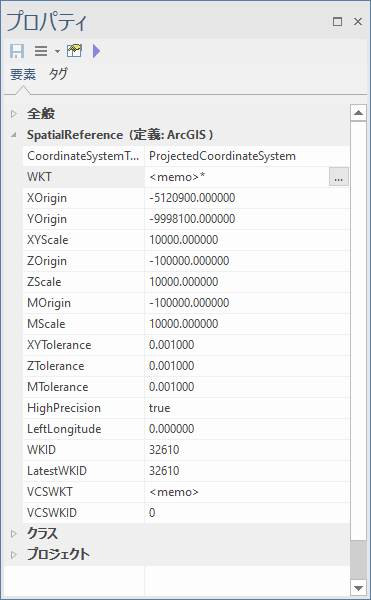Click the ZOrigin value field
This screenshot has width=371, height=600.
247,261
